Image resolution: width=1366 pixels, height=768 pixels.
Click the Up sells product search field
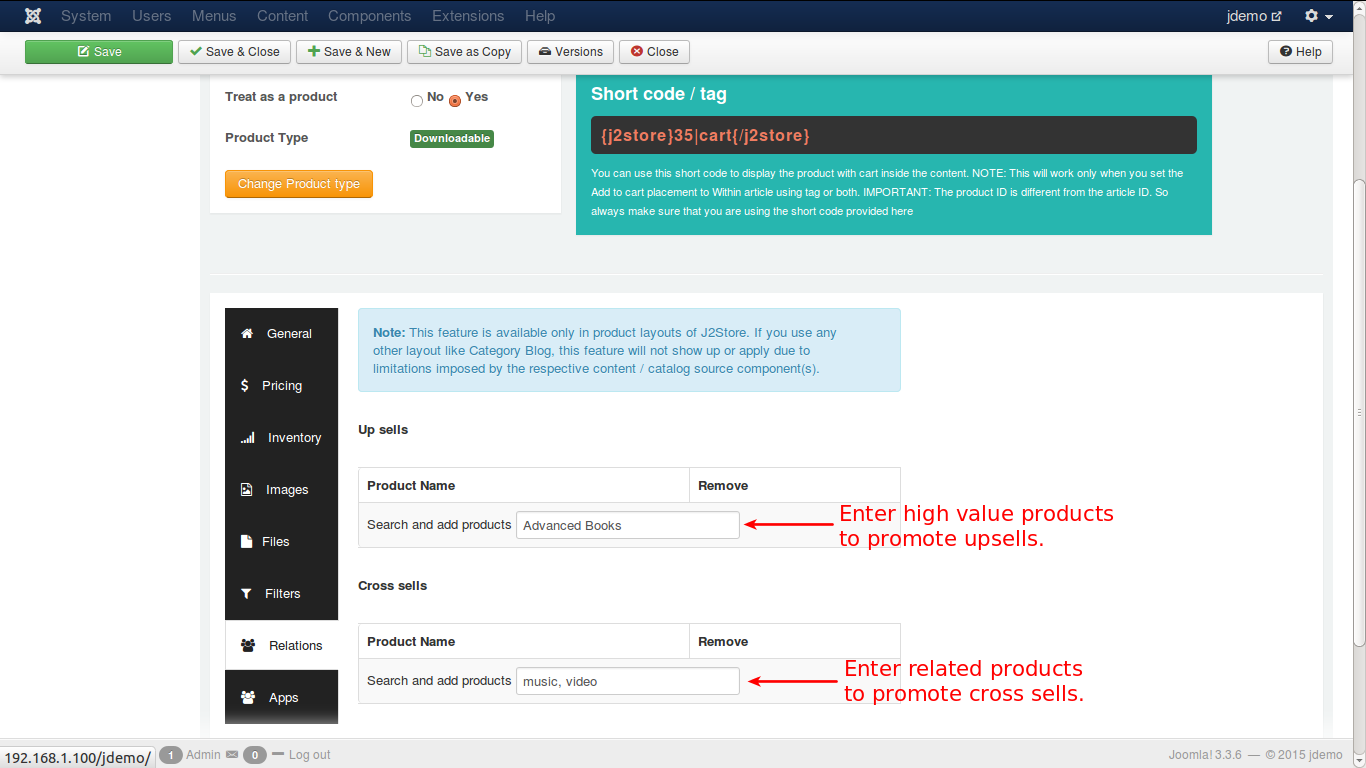click(x=627, y=525)
